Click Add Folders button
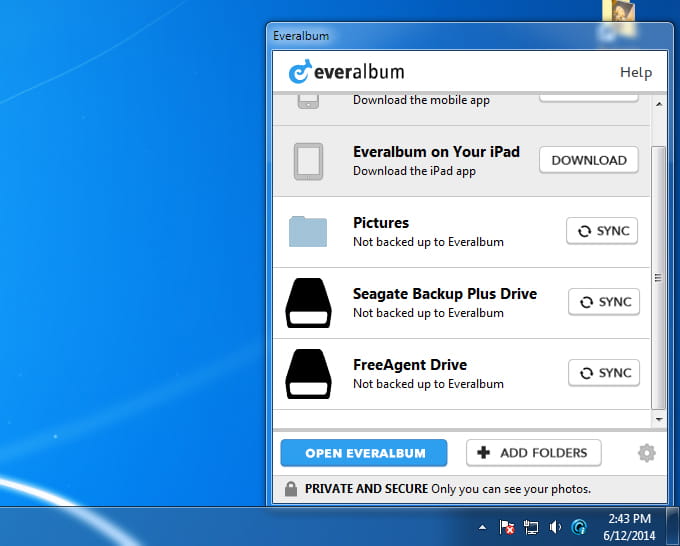The image size is (680, 546). [534, 453]
